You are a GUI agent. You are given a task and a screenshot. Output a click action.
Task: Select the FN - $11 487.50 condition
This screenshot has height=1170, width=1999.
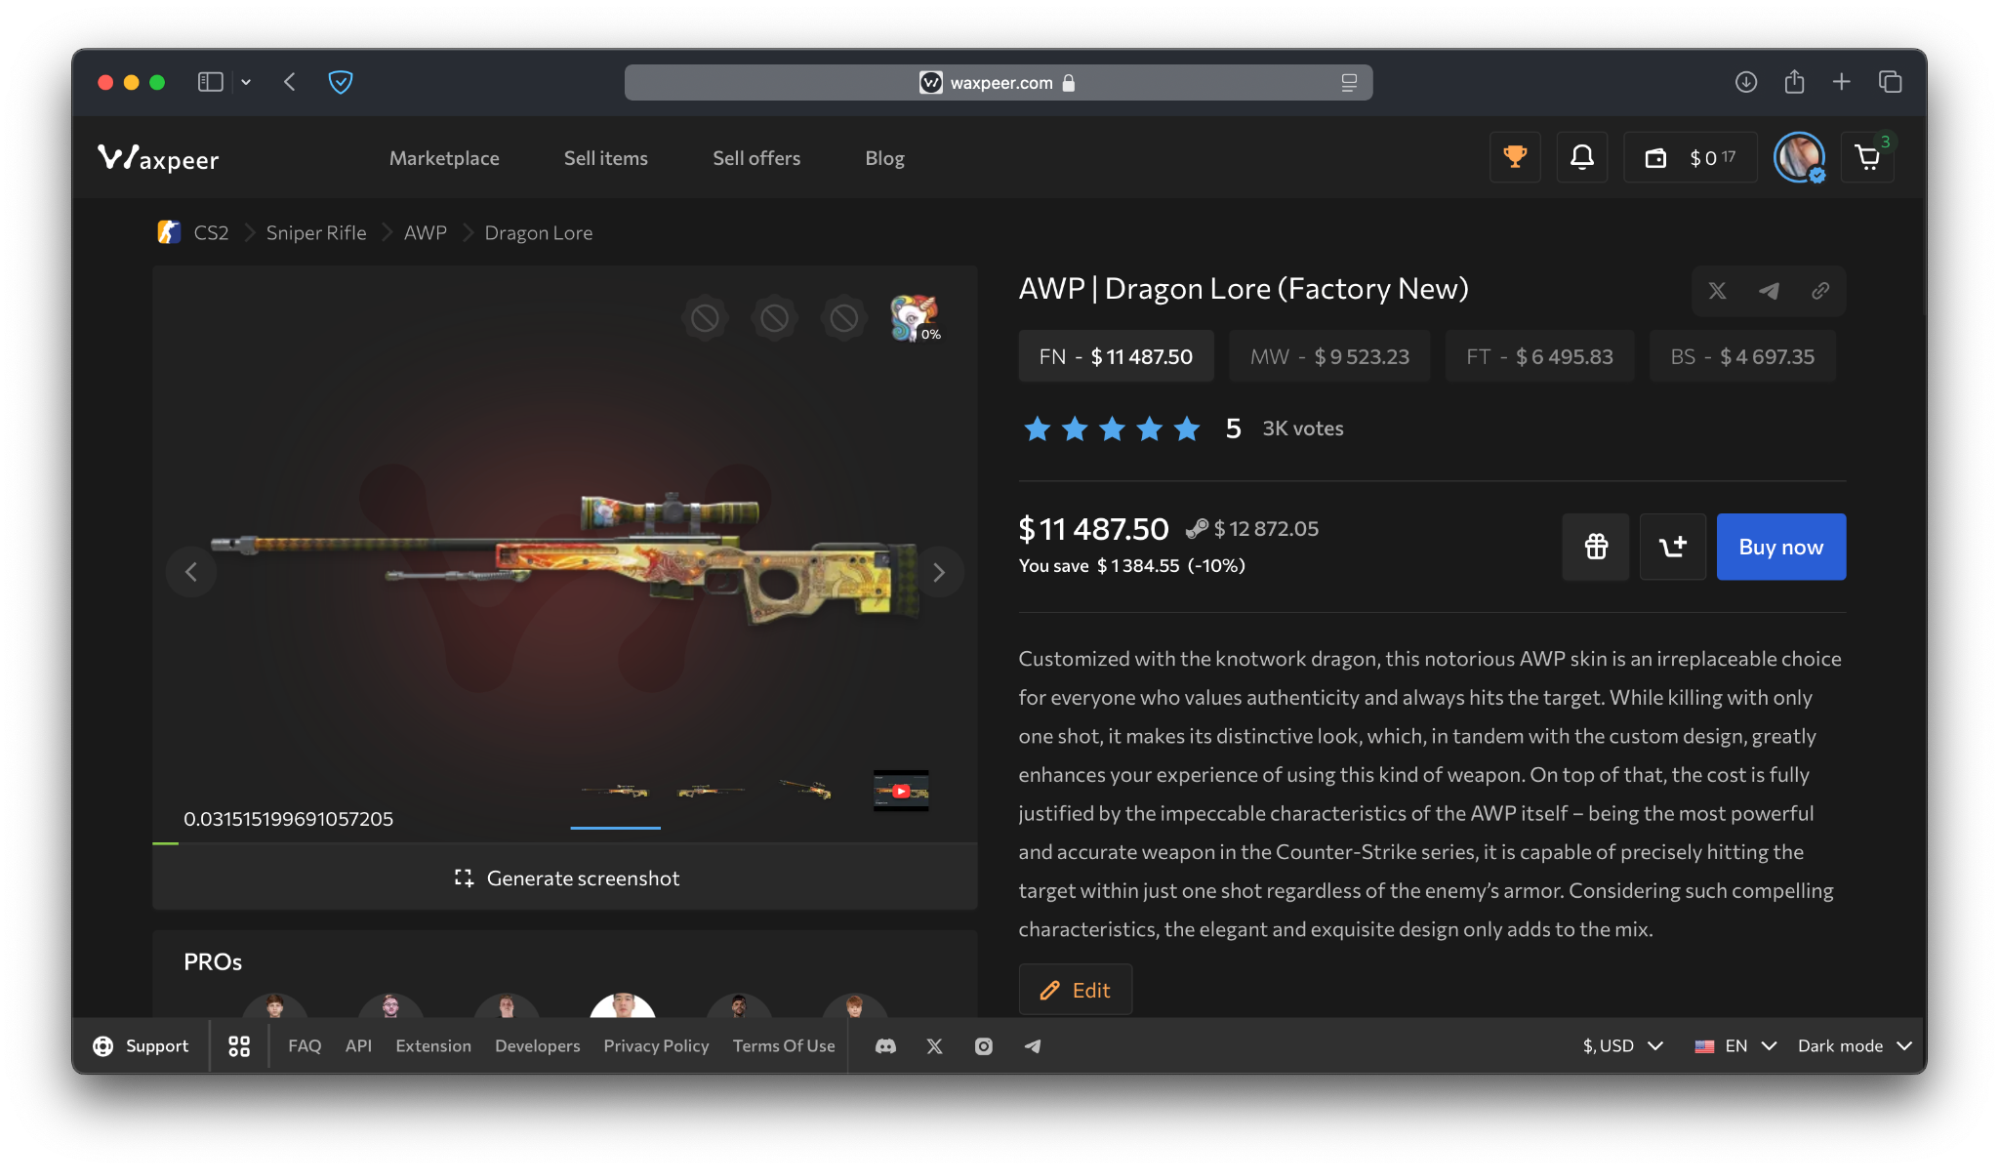click(x=1116, y=356)
